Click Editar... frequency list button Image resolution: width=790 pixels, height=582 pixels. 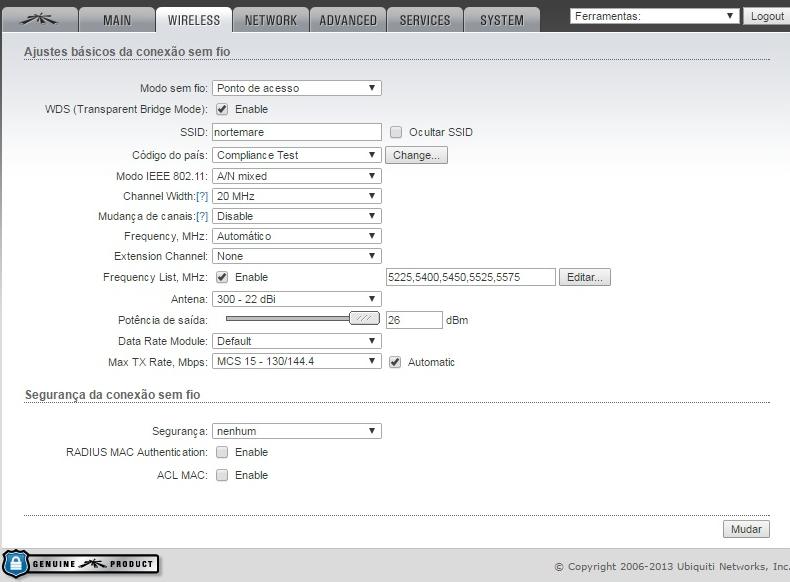coord(584,277)
